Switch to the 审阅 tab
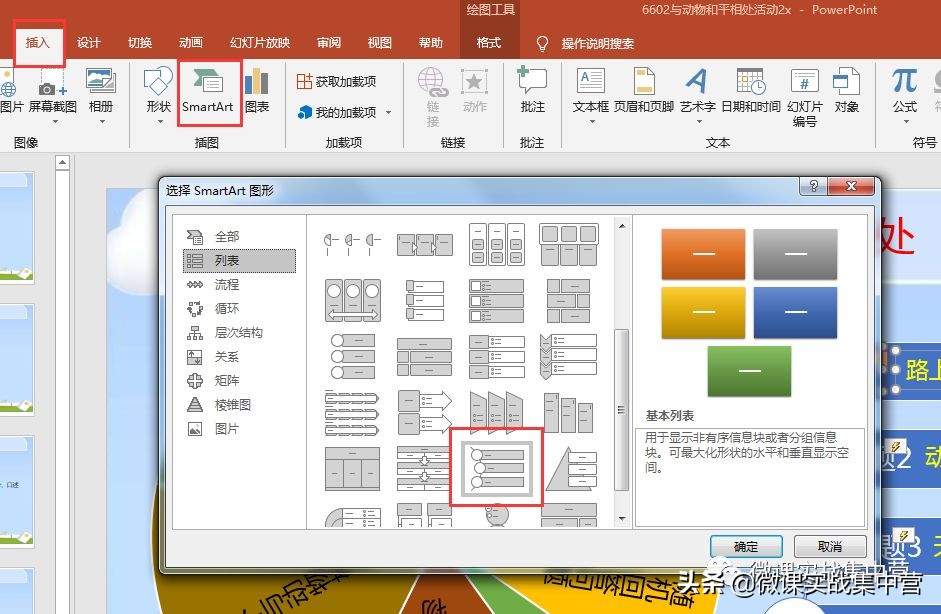The width and height of the screenshot is (941, 614). pyautogui.click(x=329, y=43)
